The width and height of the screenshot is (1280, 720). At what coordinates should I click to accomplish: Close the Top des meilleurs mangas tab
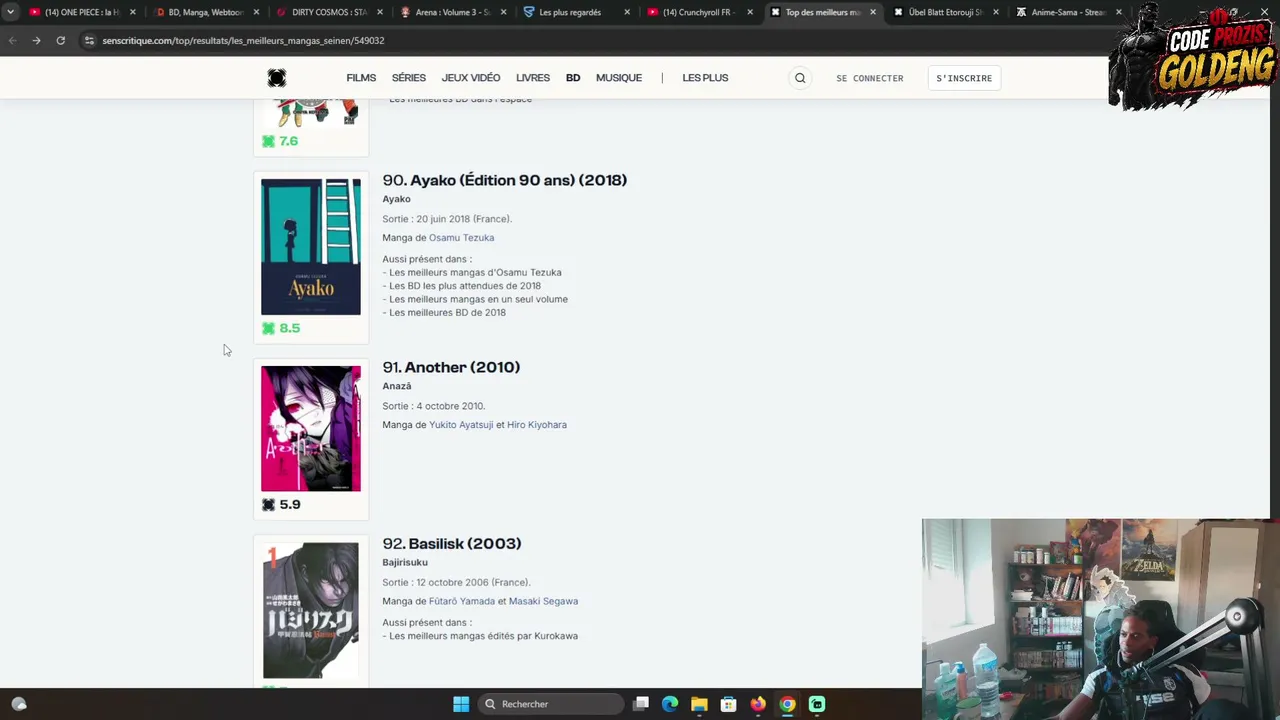pos(873,12)
